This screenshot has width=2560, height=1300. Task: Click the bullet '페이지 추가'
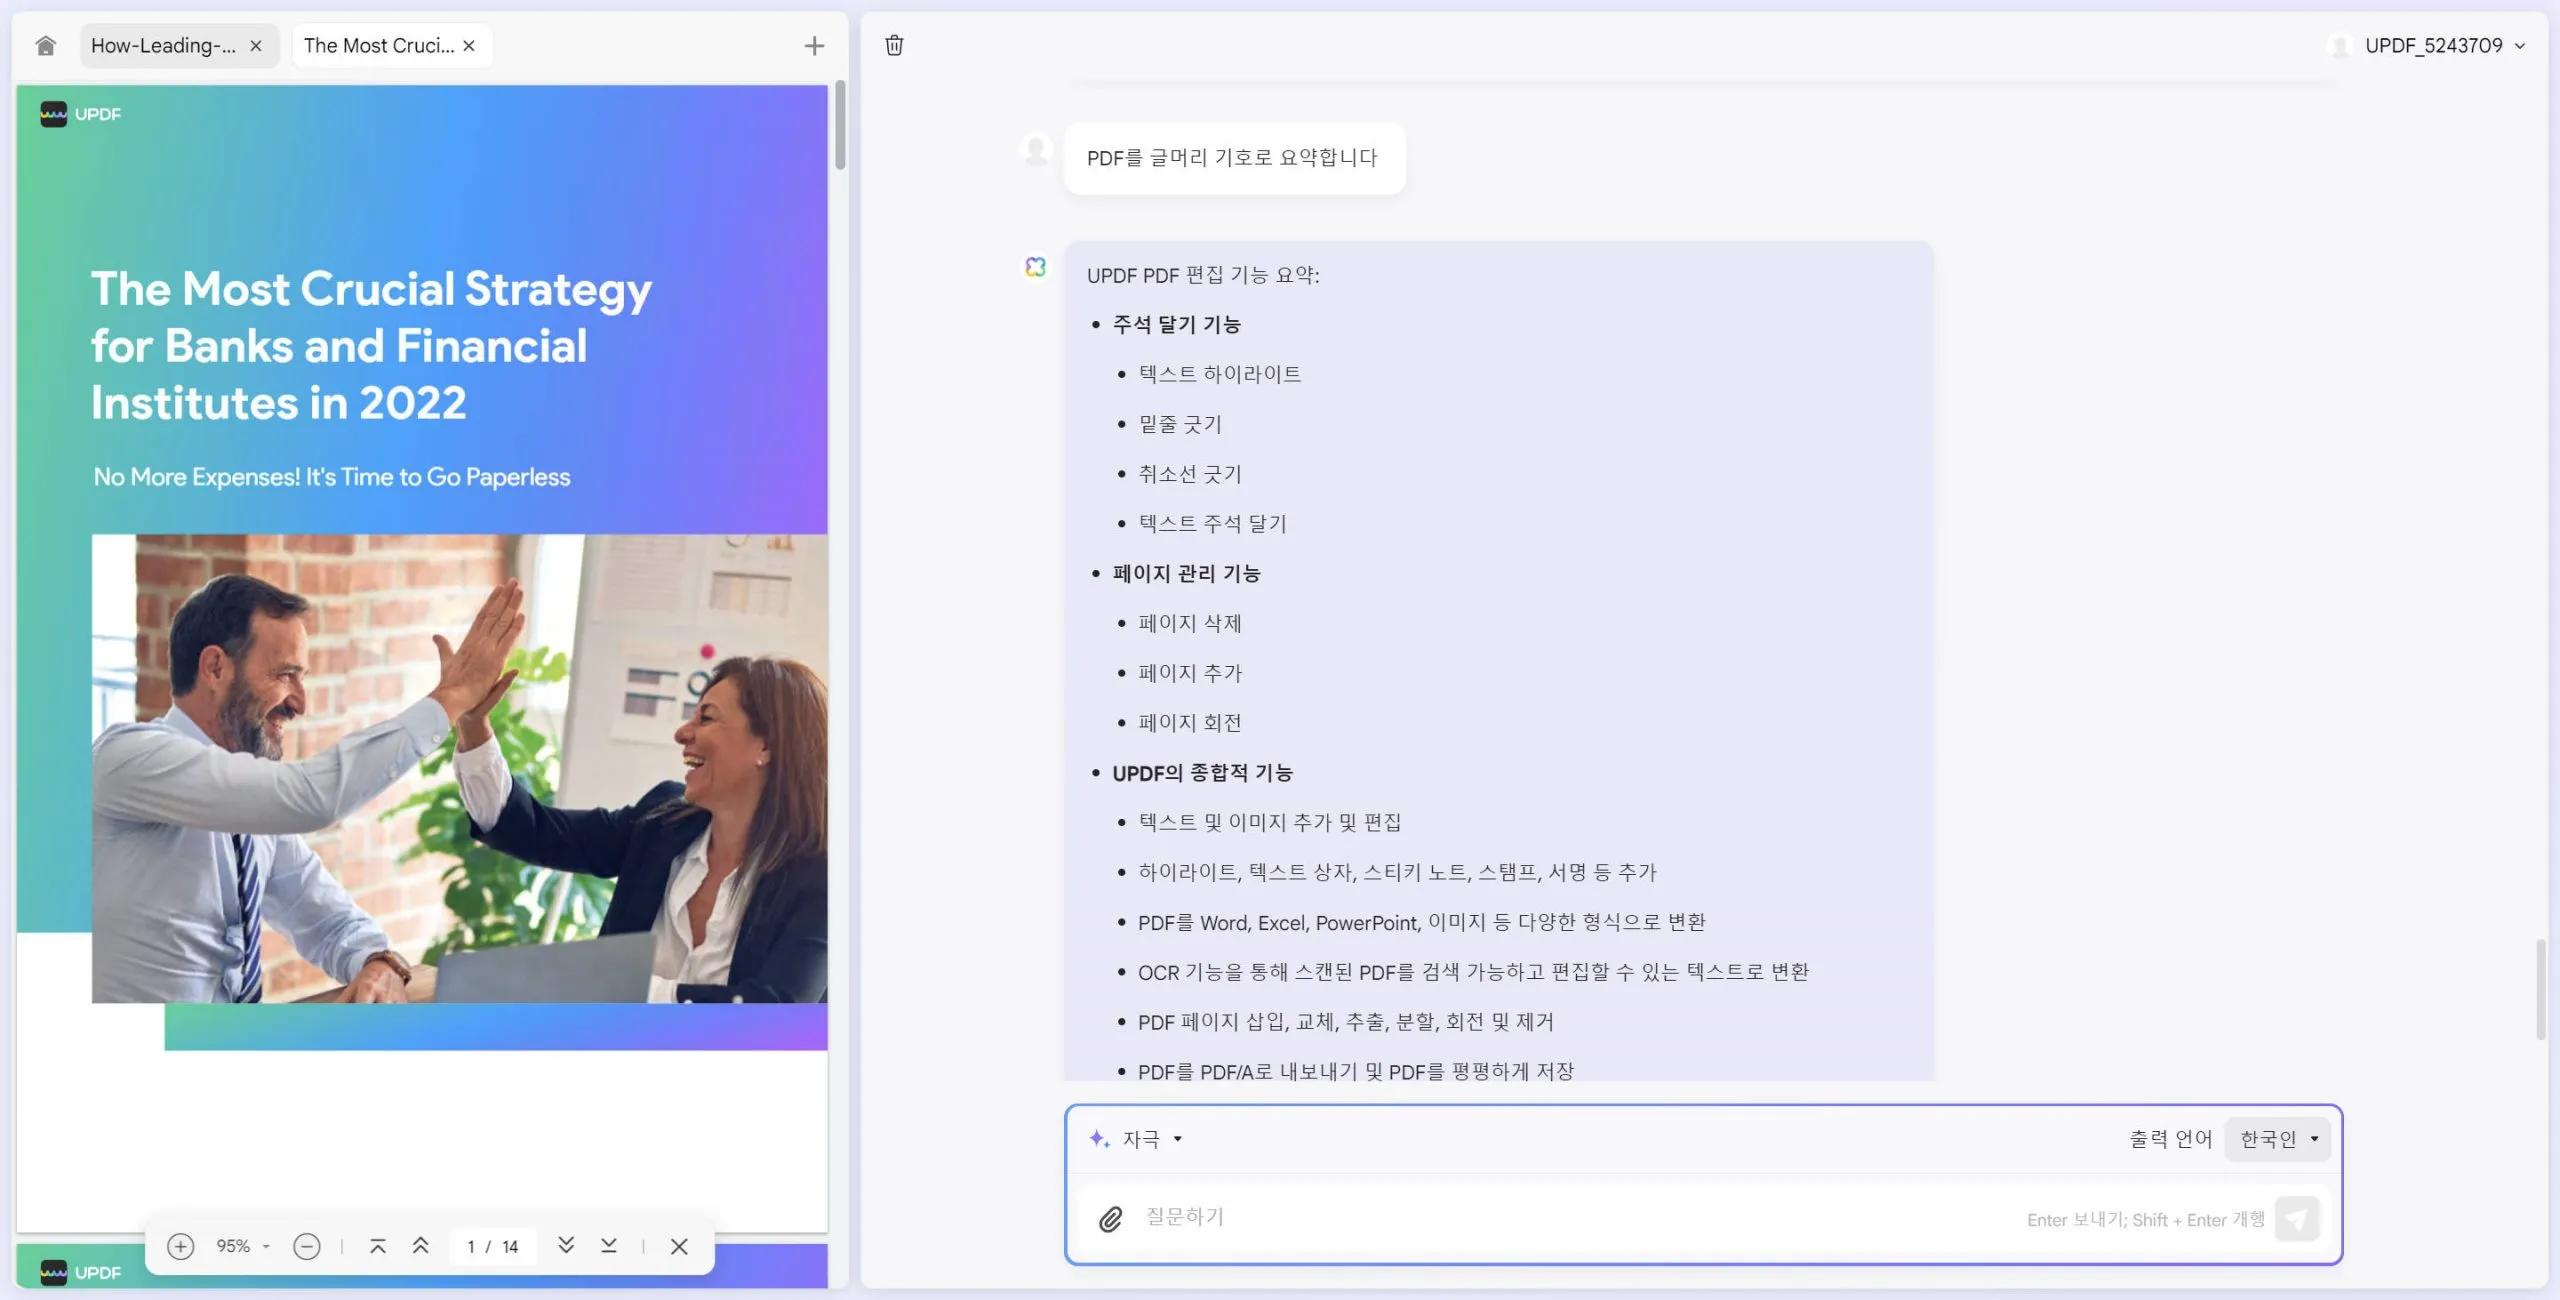[1190, 673]
